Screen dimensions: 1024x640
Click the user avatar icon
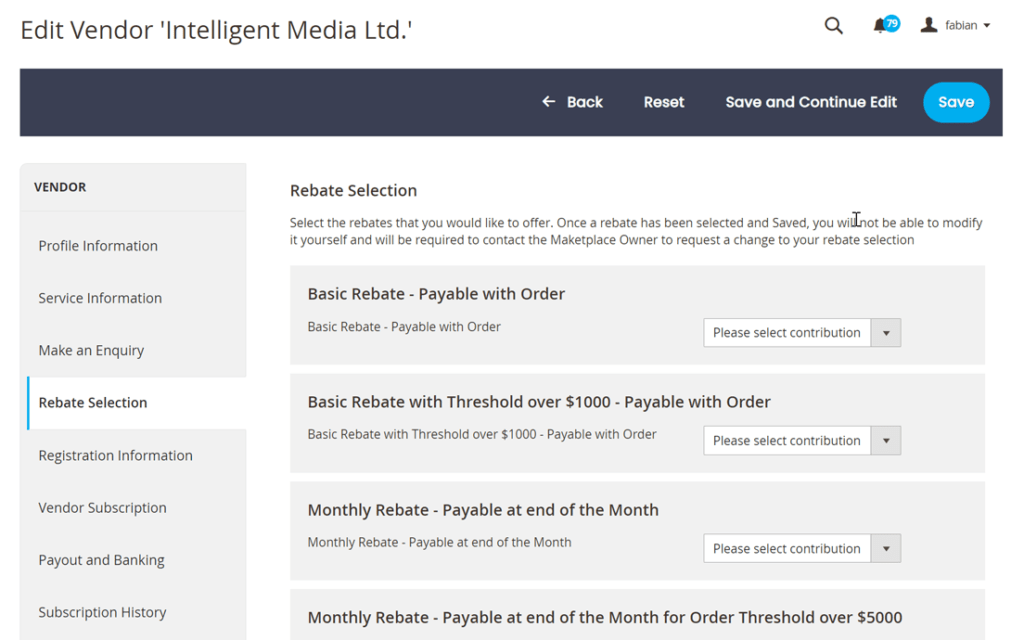929,25
